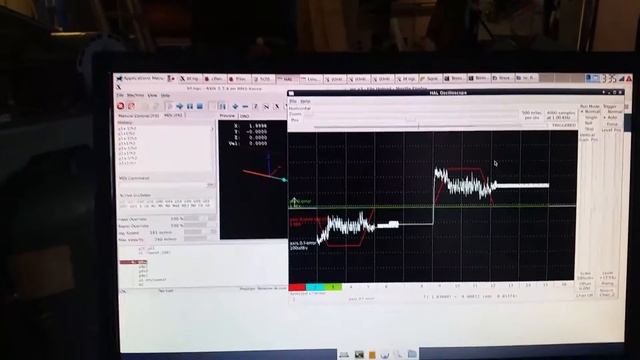Click the Chan Off button in scope

point(585,295)
